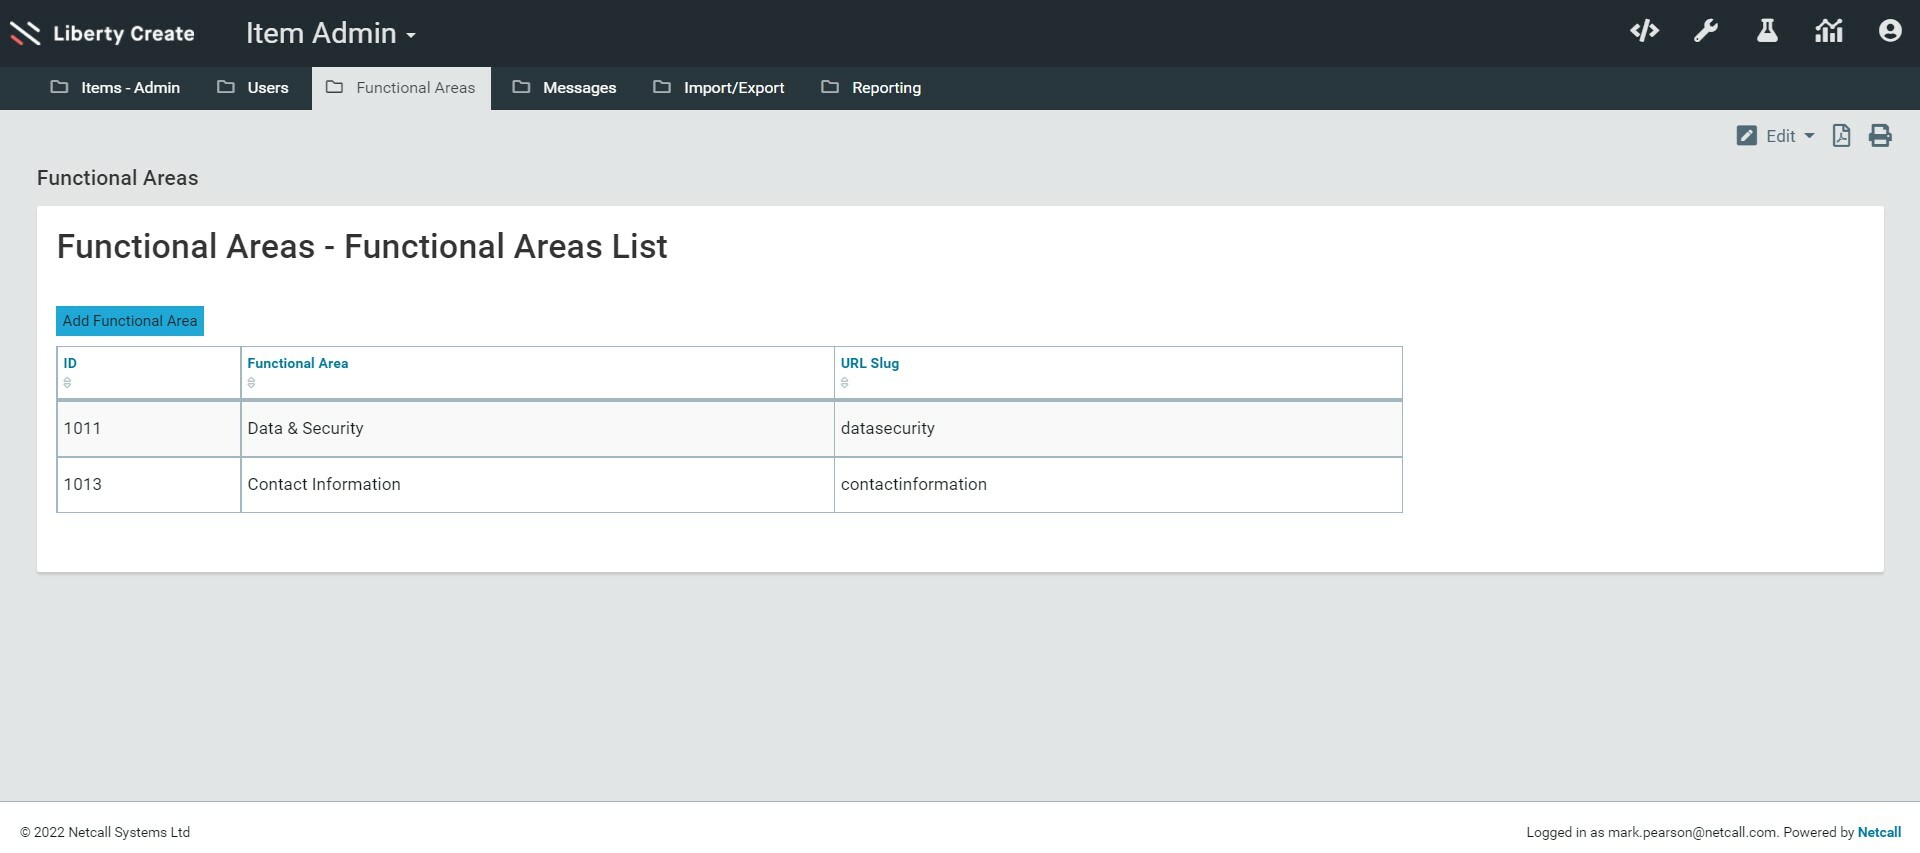Open the code editor icon in header
Viewport: 1920px width, 853px height.
(1644, 32)
